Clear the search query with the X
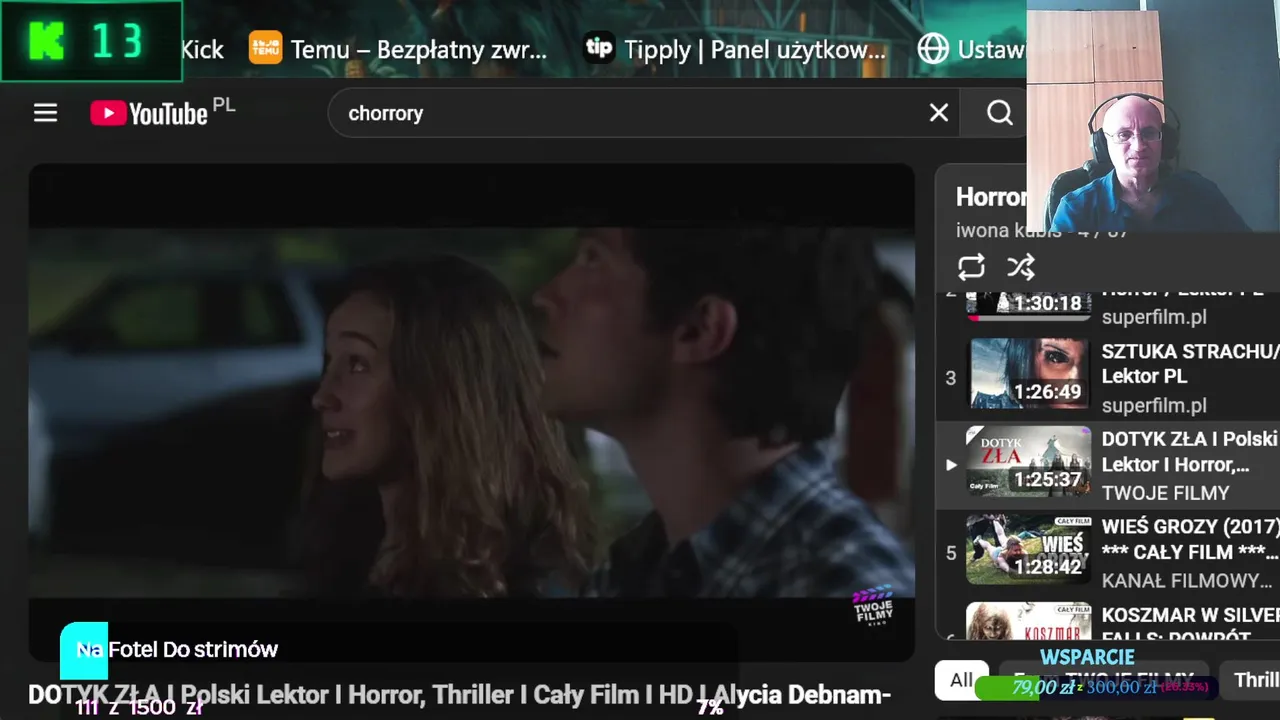The image size is (1280, 720). pyautogui.click(x=938, y=113)
